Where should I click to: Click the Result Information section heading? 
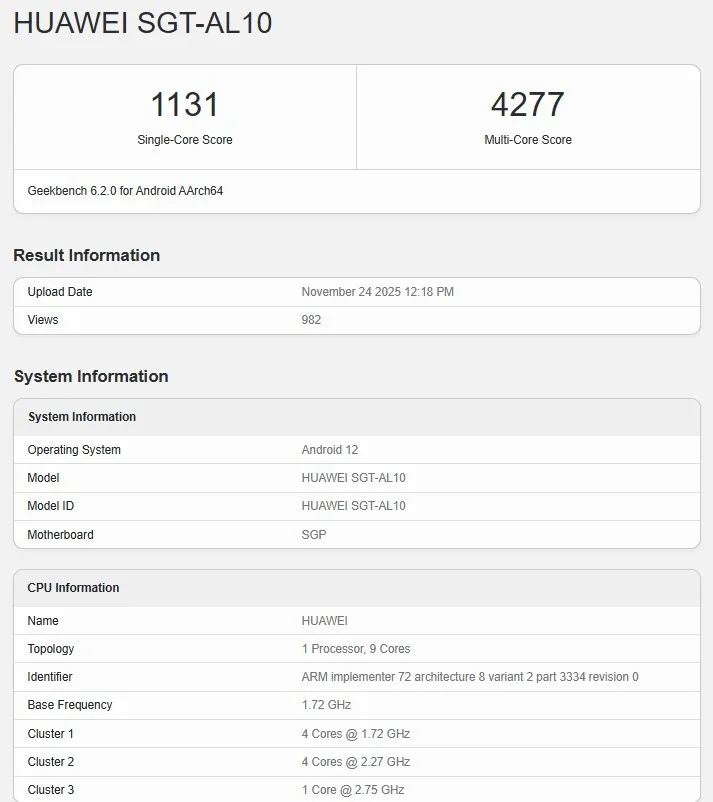pos(86,255)
